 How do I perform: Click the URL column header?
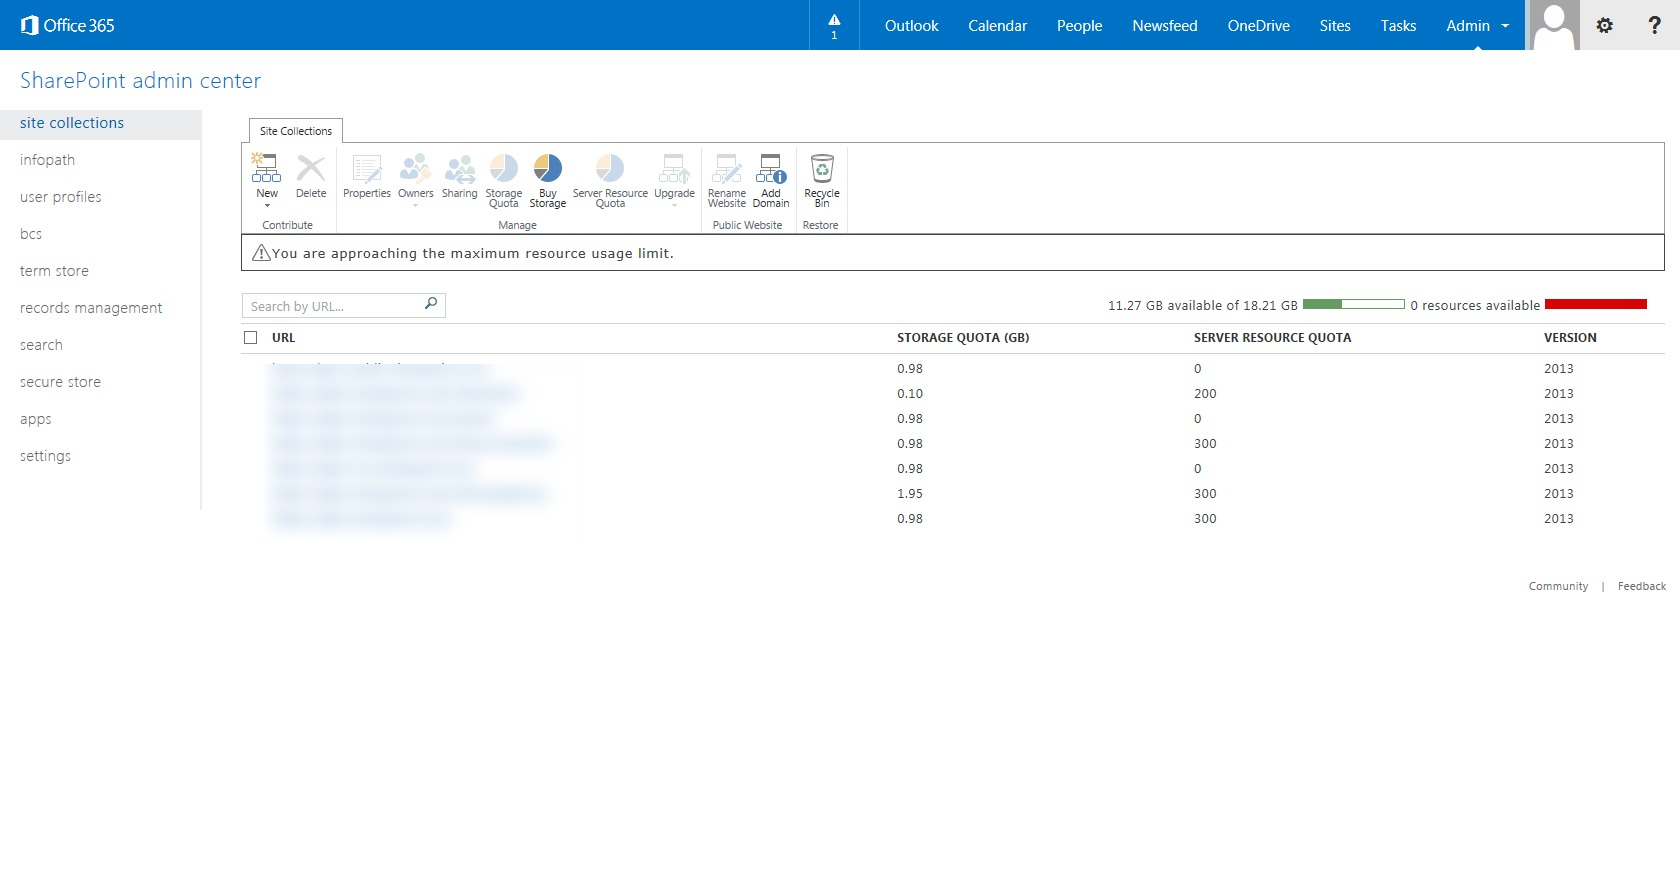[x=284, y=338]
